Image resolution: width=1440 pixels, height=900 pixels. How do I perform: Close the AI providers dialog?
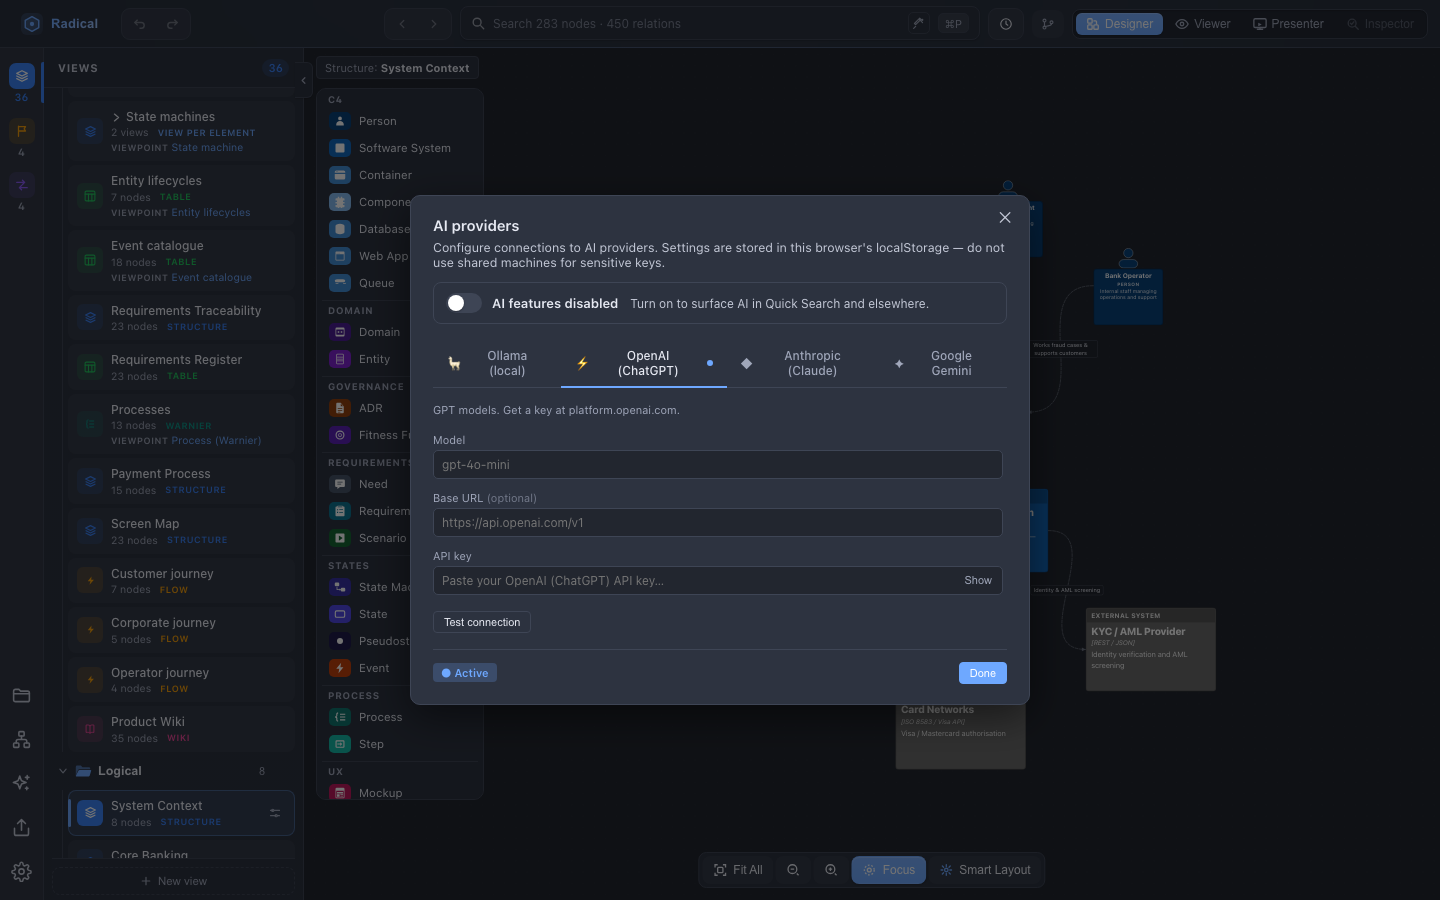point(1005,218)
